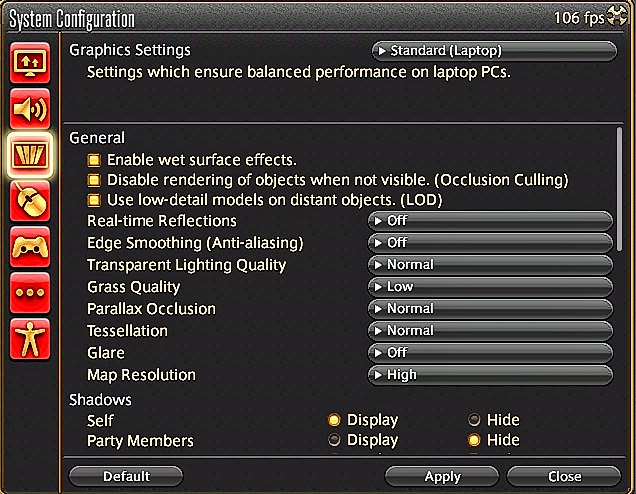Click the Default button
The width and height of the screenshot is (636, 494).
click(x=126, y=476)
